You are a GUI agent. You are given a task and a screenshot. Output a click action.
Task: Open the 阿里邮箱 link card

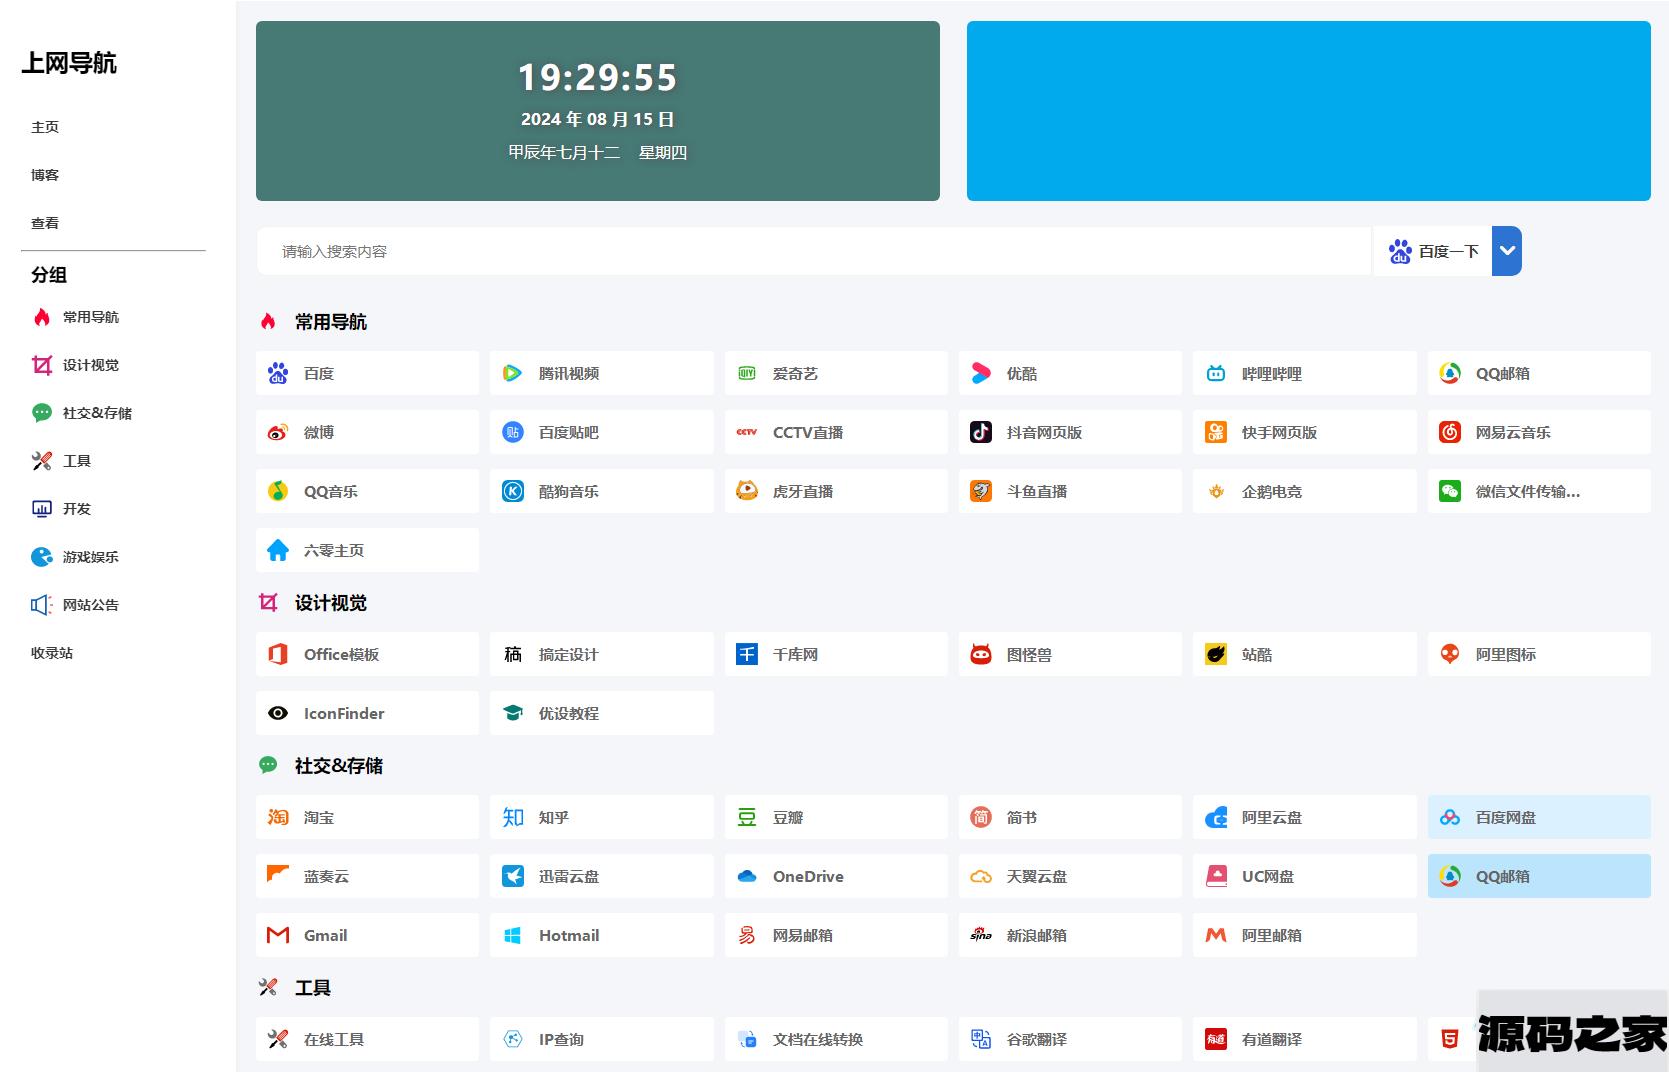point(1304,935)
